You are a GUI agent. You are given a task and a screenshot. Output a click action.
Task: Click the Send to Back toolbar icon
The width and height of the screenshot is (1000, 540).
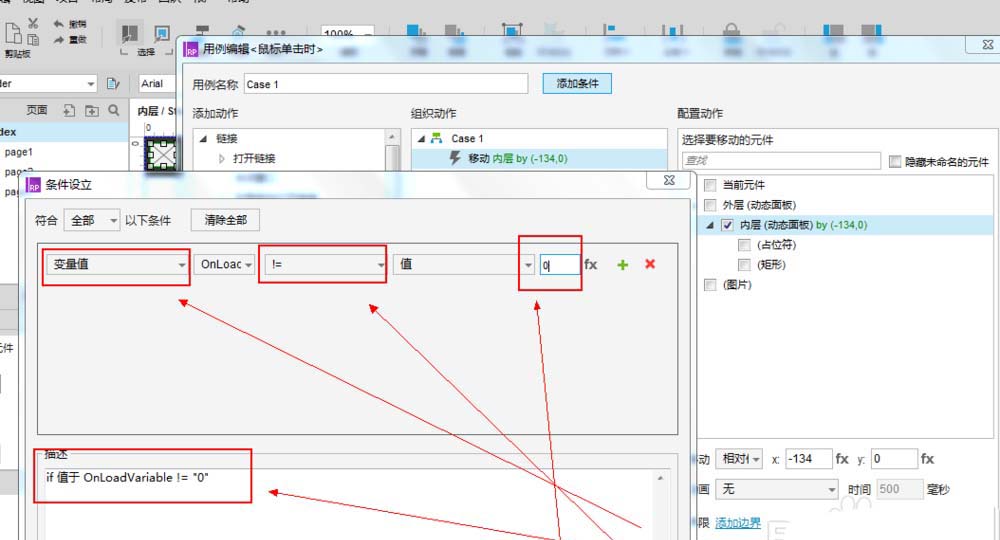(x=454, y=31)
